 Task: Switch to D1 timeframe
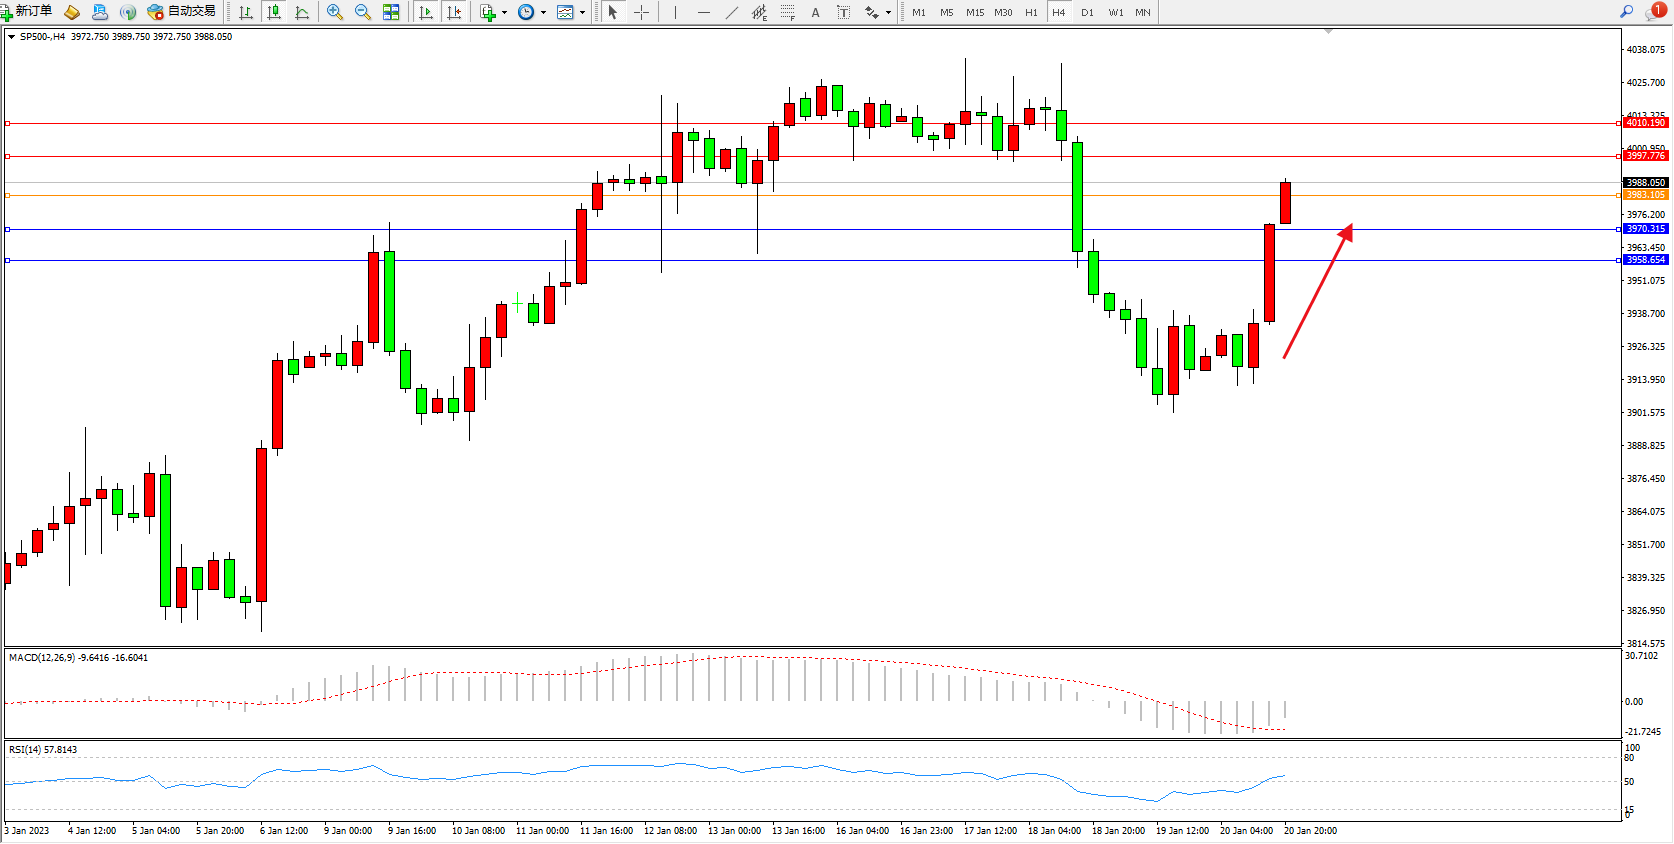coord(1087,12)
